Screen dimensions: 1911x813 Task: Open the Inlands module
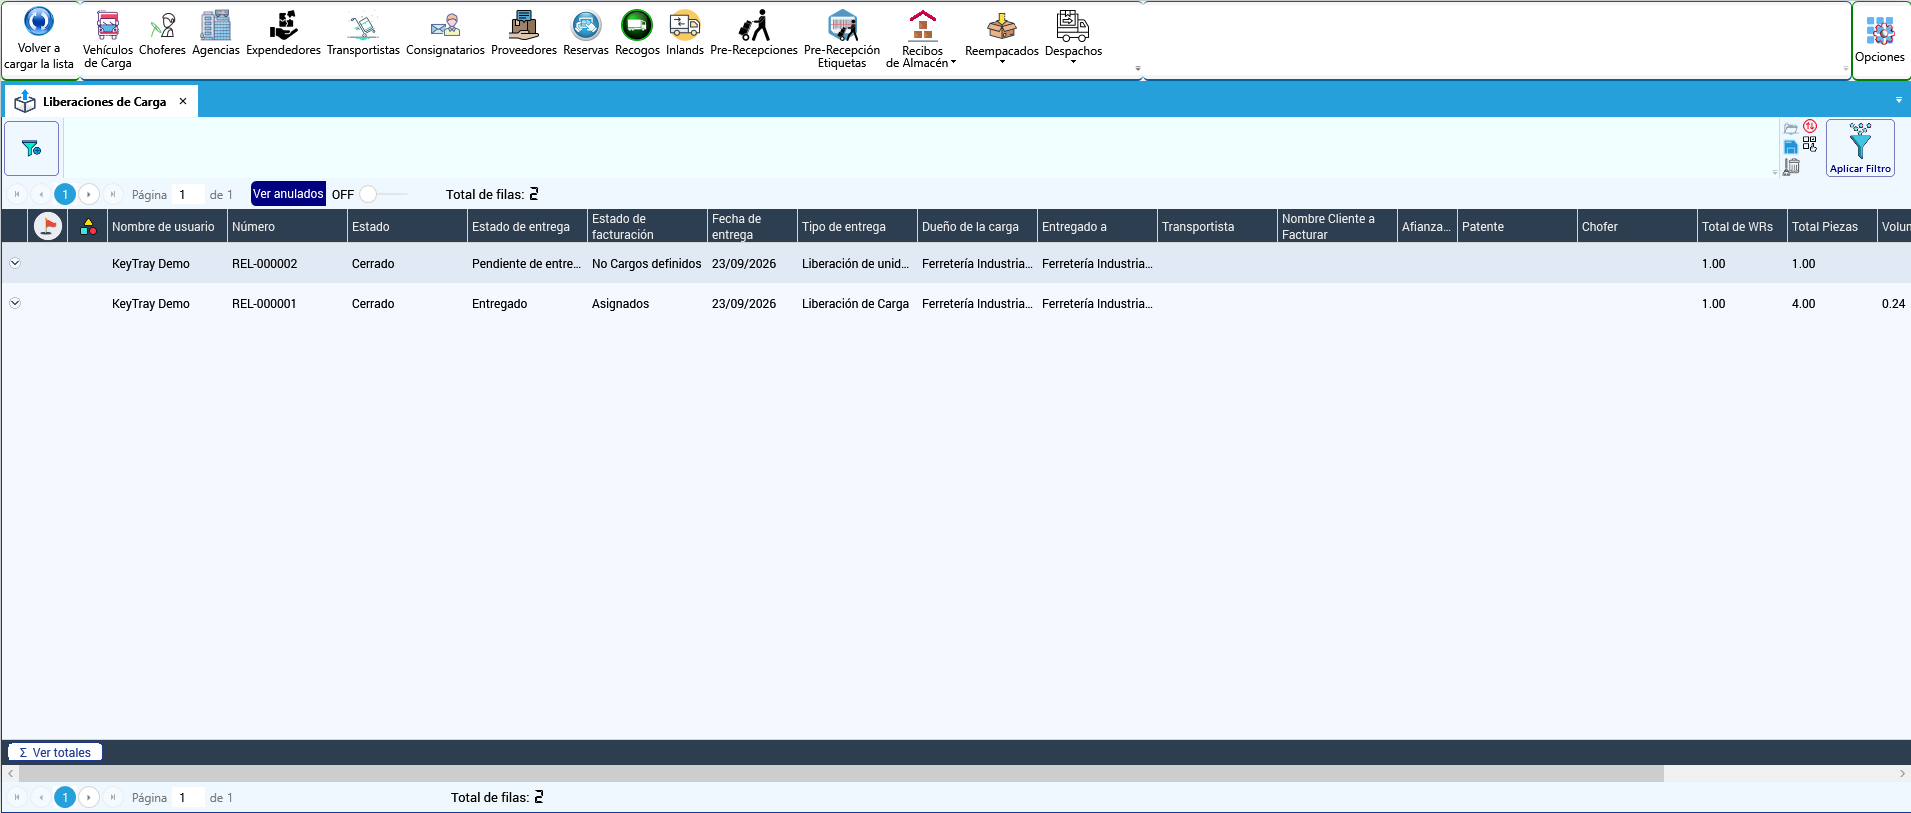[x=685, y=35]
